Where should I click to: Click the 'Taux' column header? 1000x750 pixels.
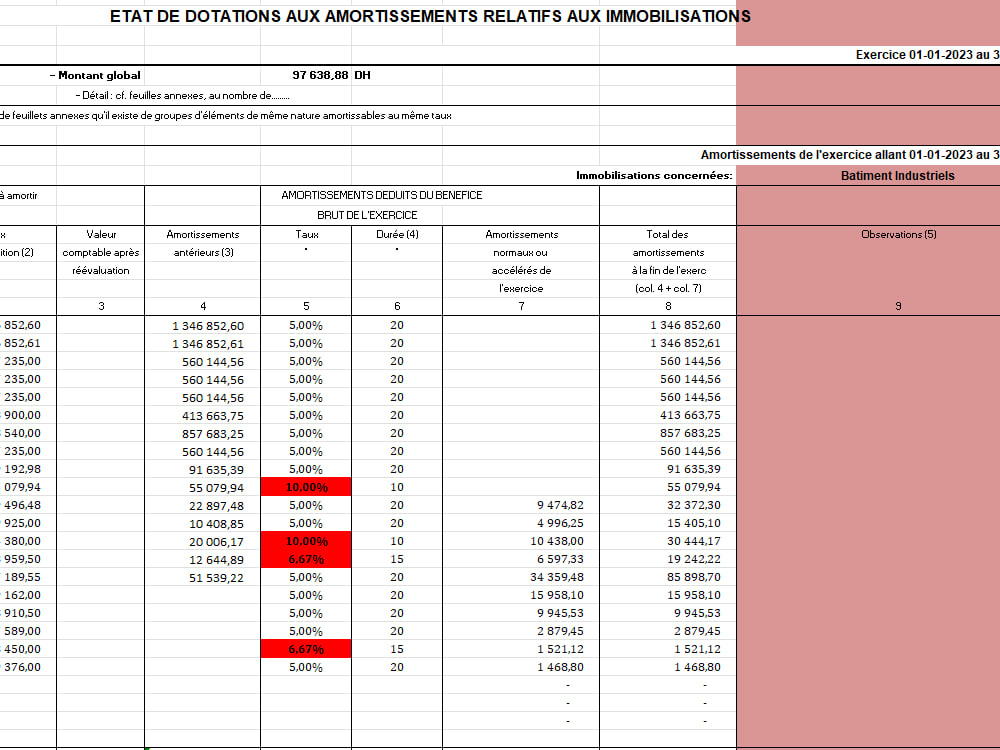pos(306,234)
